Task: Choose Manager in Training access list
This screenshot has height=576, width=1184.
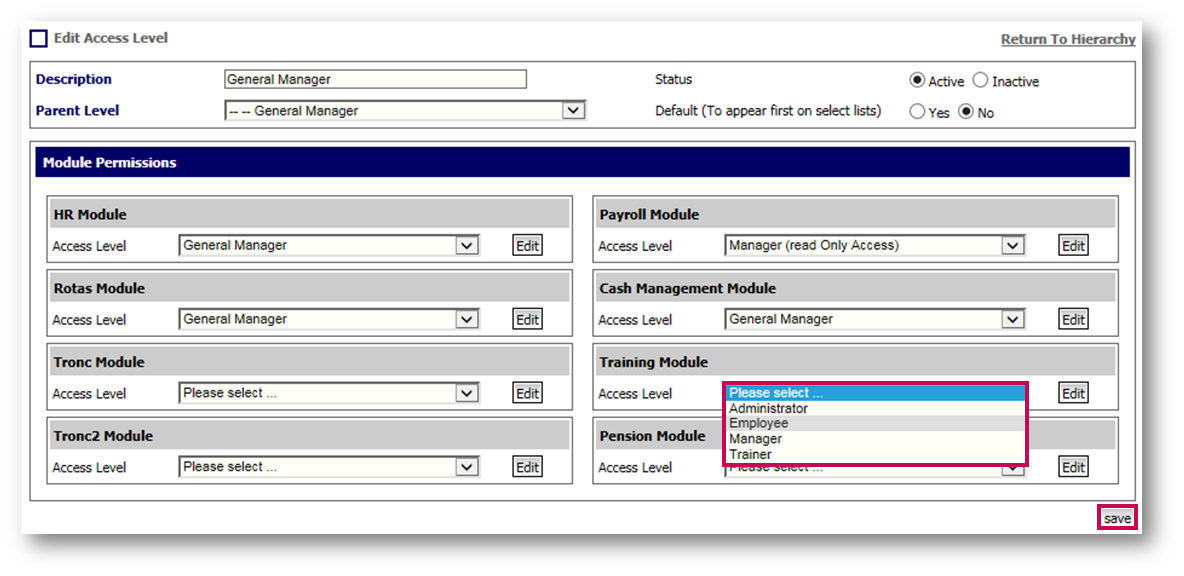Action: coord(756,438)
